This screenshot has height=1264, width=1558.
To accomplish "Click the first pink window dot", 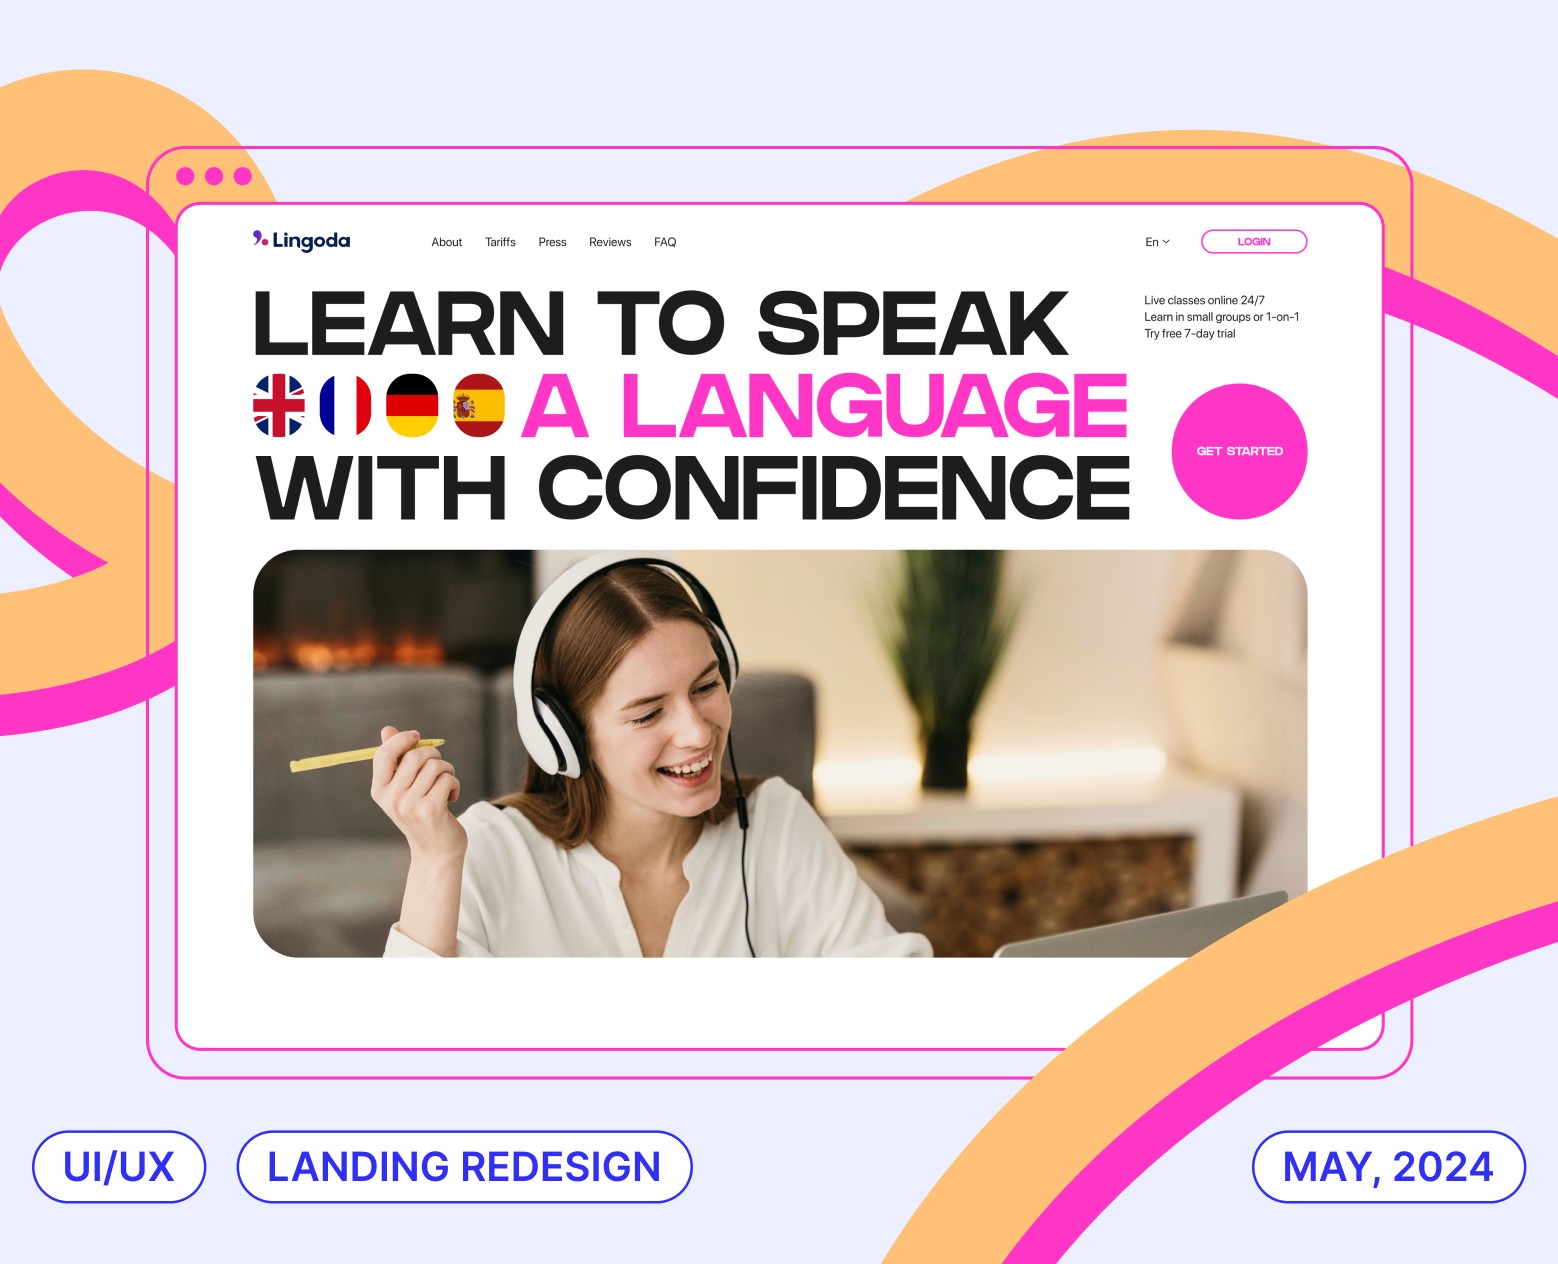I will (185, 176).
